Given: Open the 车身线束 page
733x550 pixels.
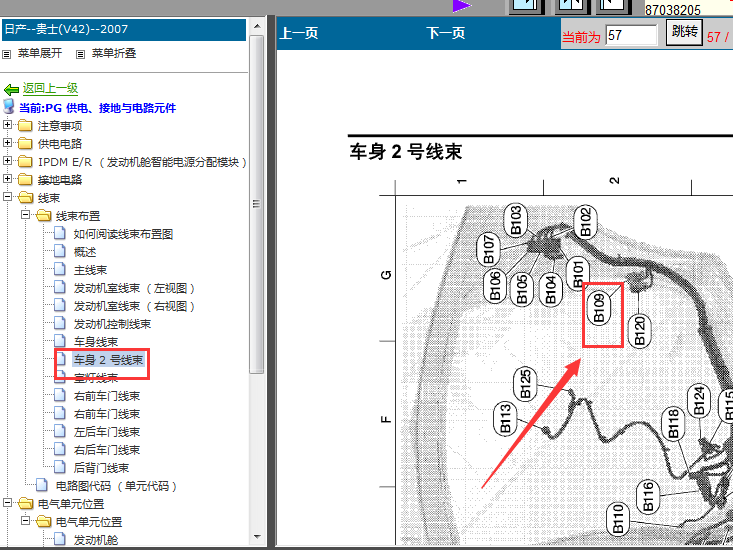Looking at the screenshot, I should click(96, 342).
